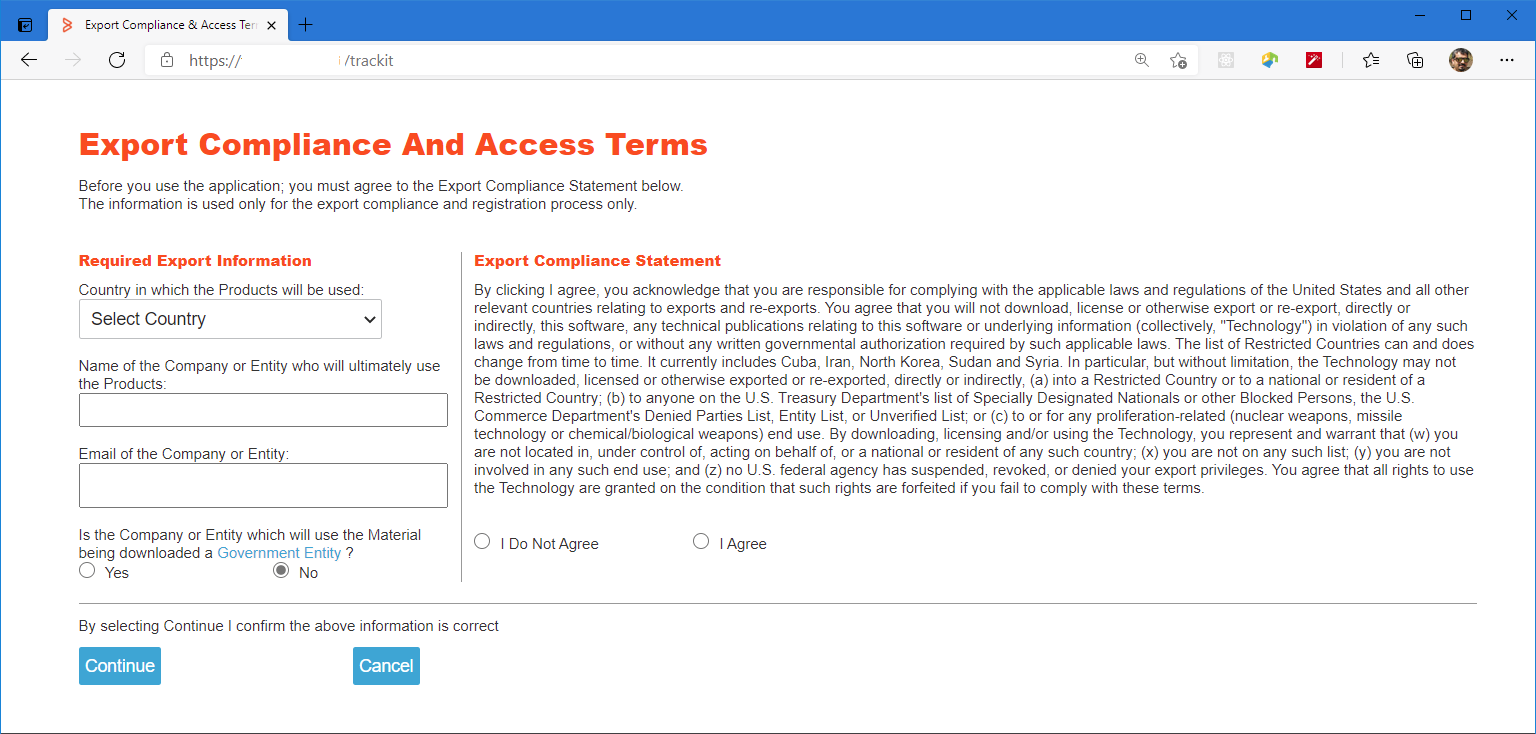The width and height of the screenshot is (1536, 734).
Task: Click the Cancel button
Action: tap(386, 666)
